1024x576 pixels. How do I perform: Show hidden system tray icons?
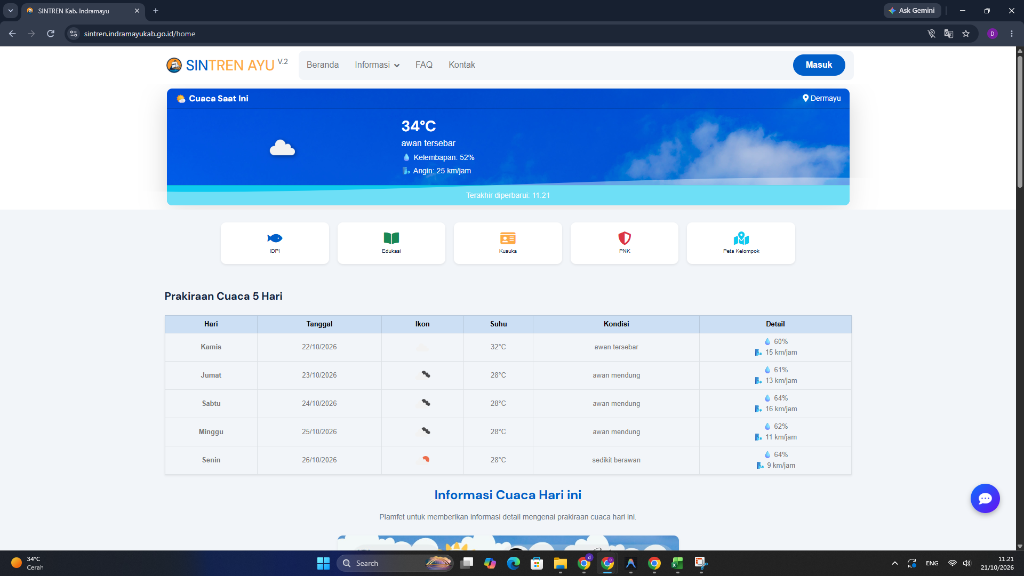tap(895, 563)
